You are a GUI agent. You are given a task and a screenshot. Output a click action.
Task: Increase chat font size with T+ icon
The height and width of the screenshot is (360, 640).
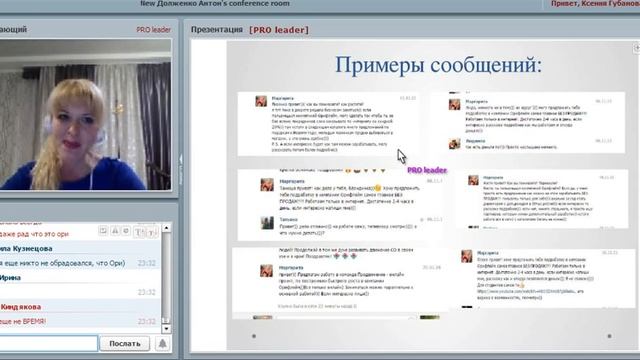139,232
